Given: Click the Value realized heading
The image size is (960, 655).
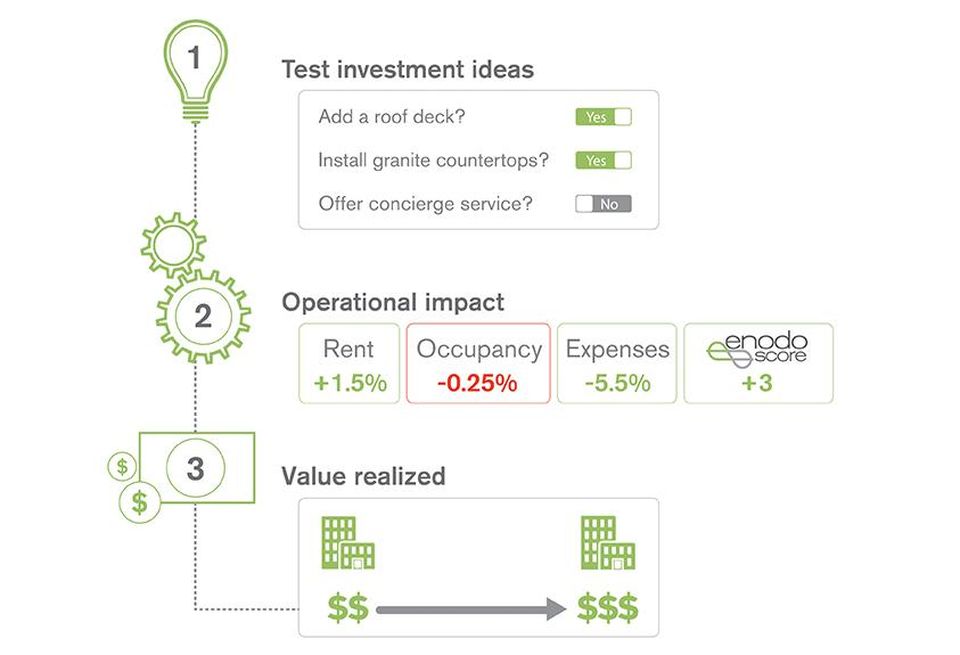Looking at the screenshot, I should (x=364, y=476).
